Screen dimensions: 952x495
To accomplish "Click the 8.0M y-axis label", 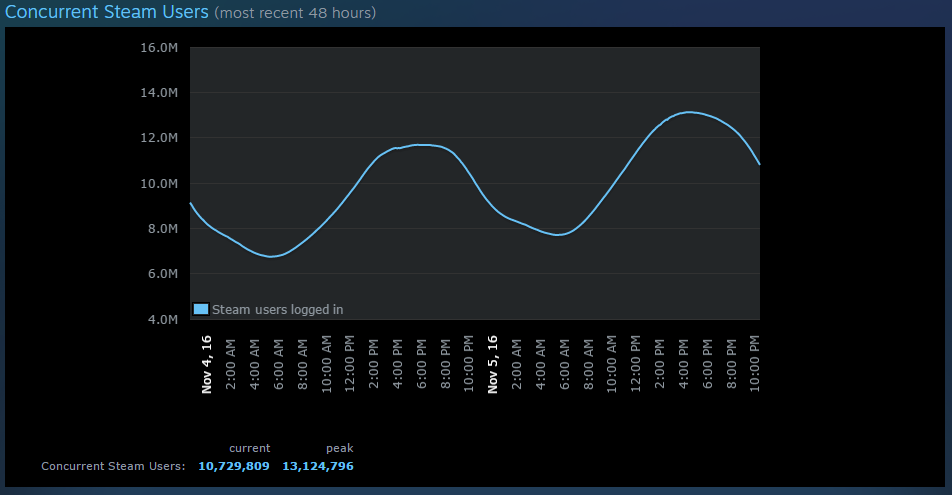I will coord(163,228).
